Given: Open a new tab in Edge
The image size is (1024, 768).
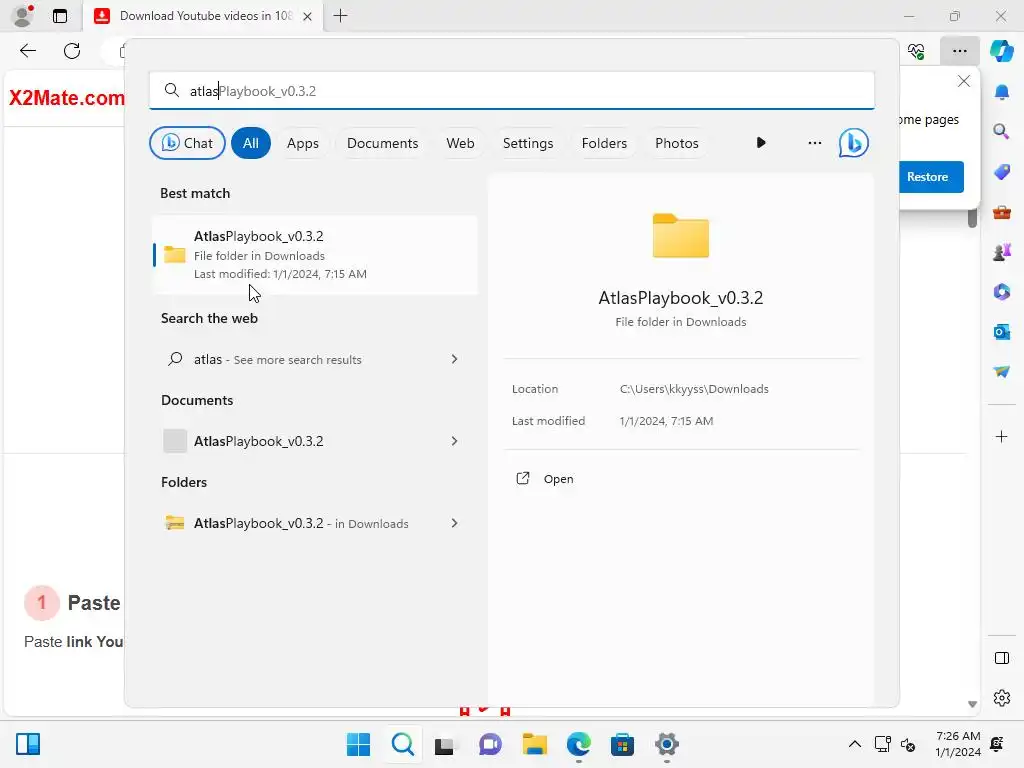Looking at the screenshot, I should pos(340,16).
